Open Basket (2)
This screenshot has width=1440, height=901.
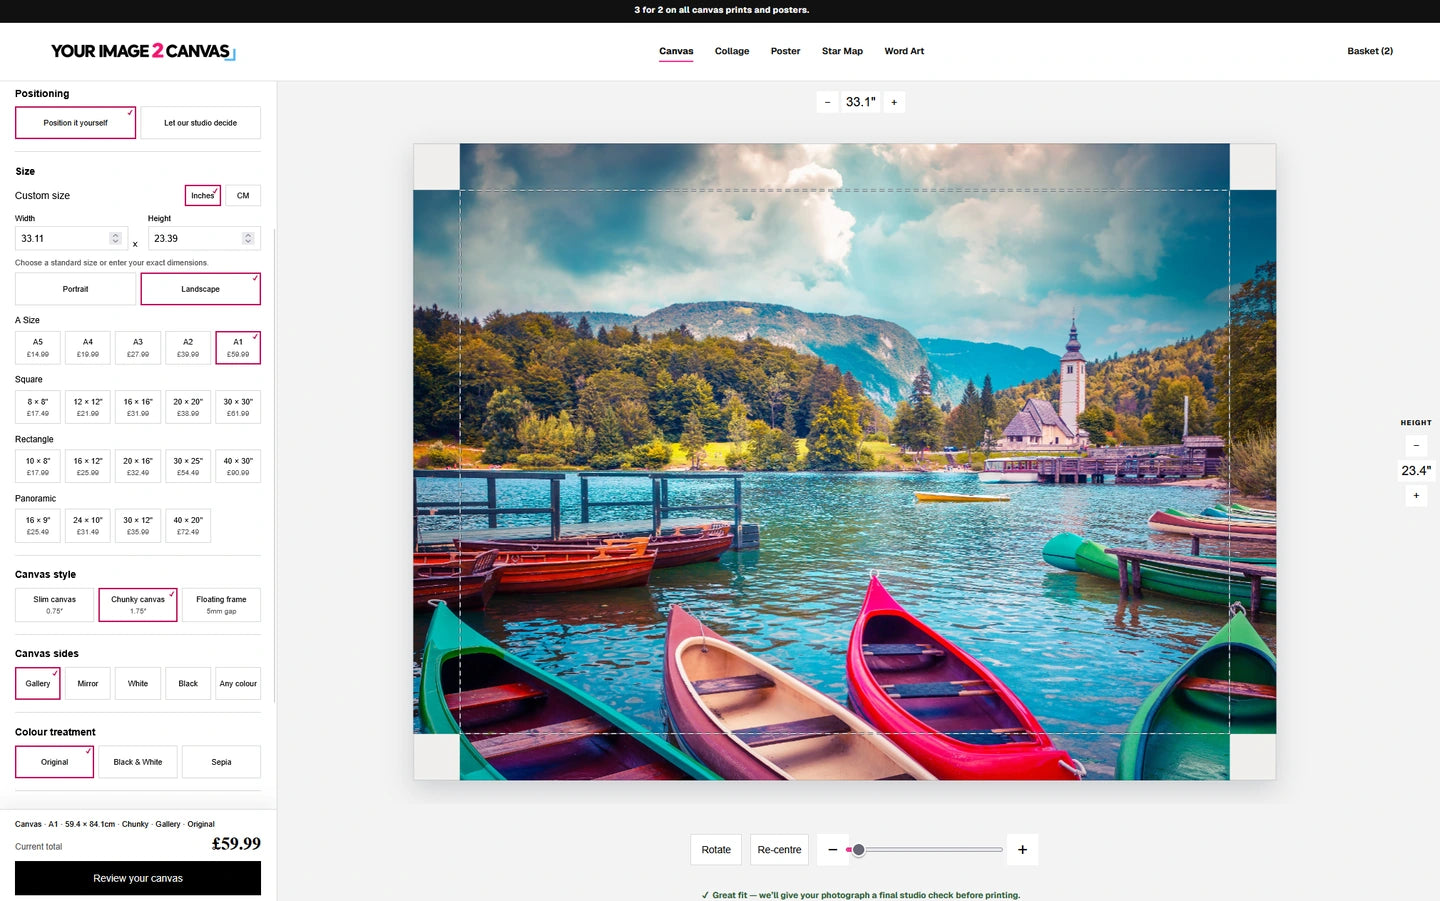click(x=1370, y=51)
